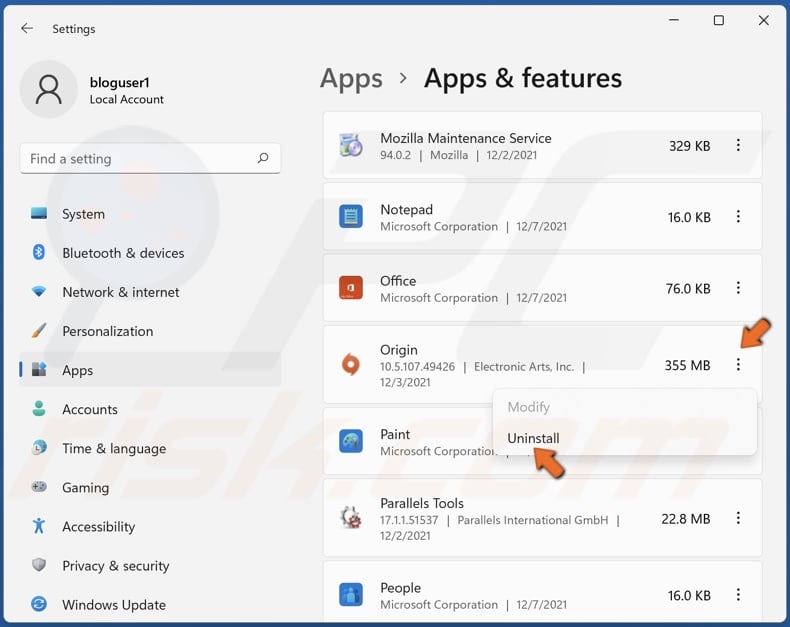Open three-dot menu for Office
790x627 pixels.
(x=738, y=288)
